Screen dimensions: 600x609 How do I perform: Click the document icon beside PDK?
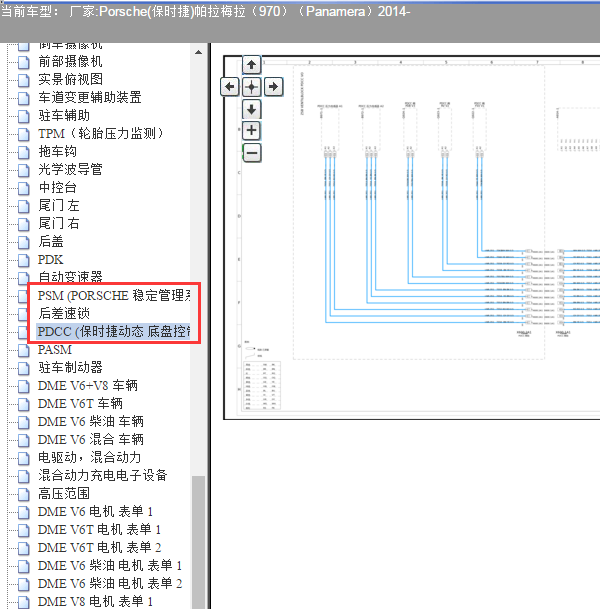[x=24, y=260]
